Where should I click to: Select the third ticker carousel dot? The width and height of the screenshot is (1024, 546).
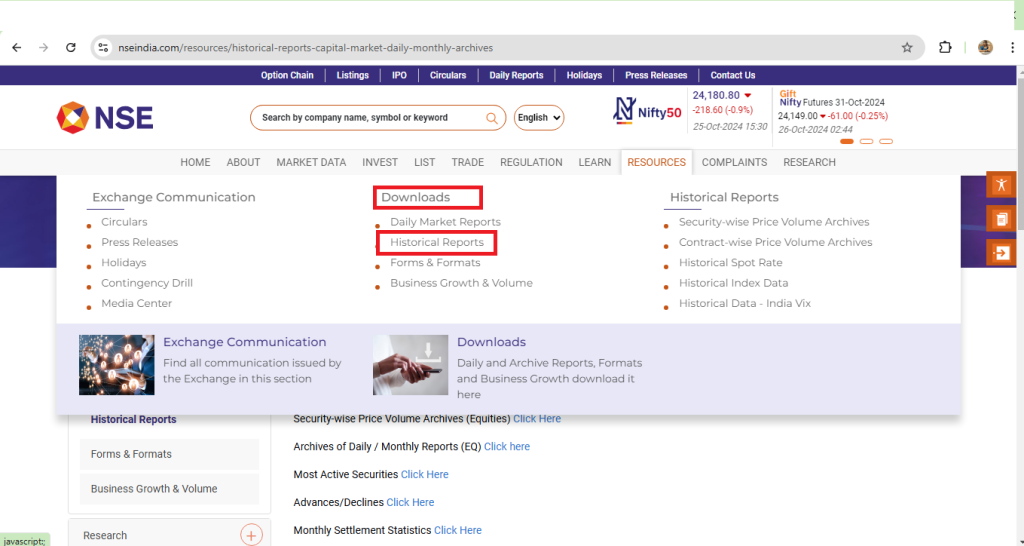pyautogui.click(x=886, y=141)
